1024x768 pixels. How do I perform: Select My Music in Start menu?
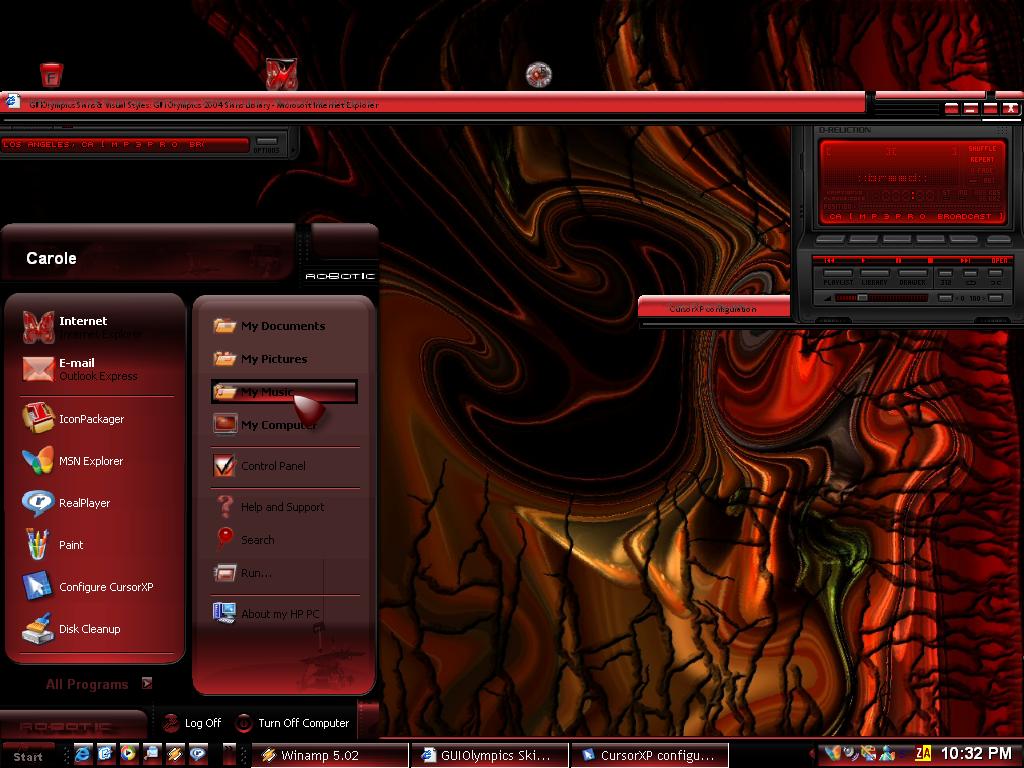(x=284, y=392)
